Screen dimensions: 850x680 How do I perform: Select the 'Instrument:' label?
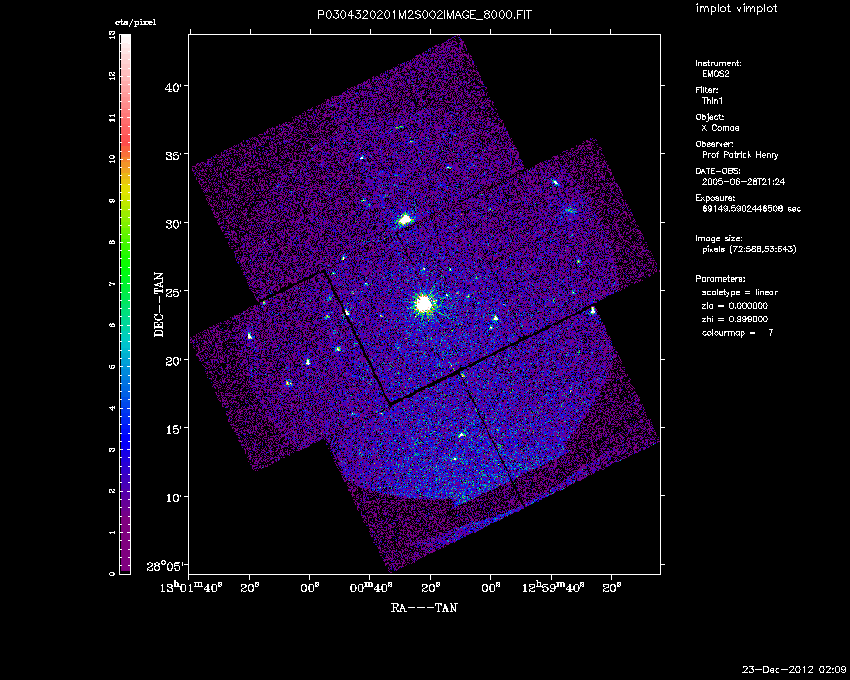point(718,63)
